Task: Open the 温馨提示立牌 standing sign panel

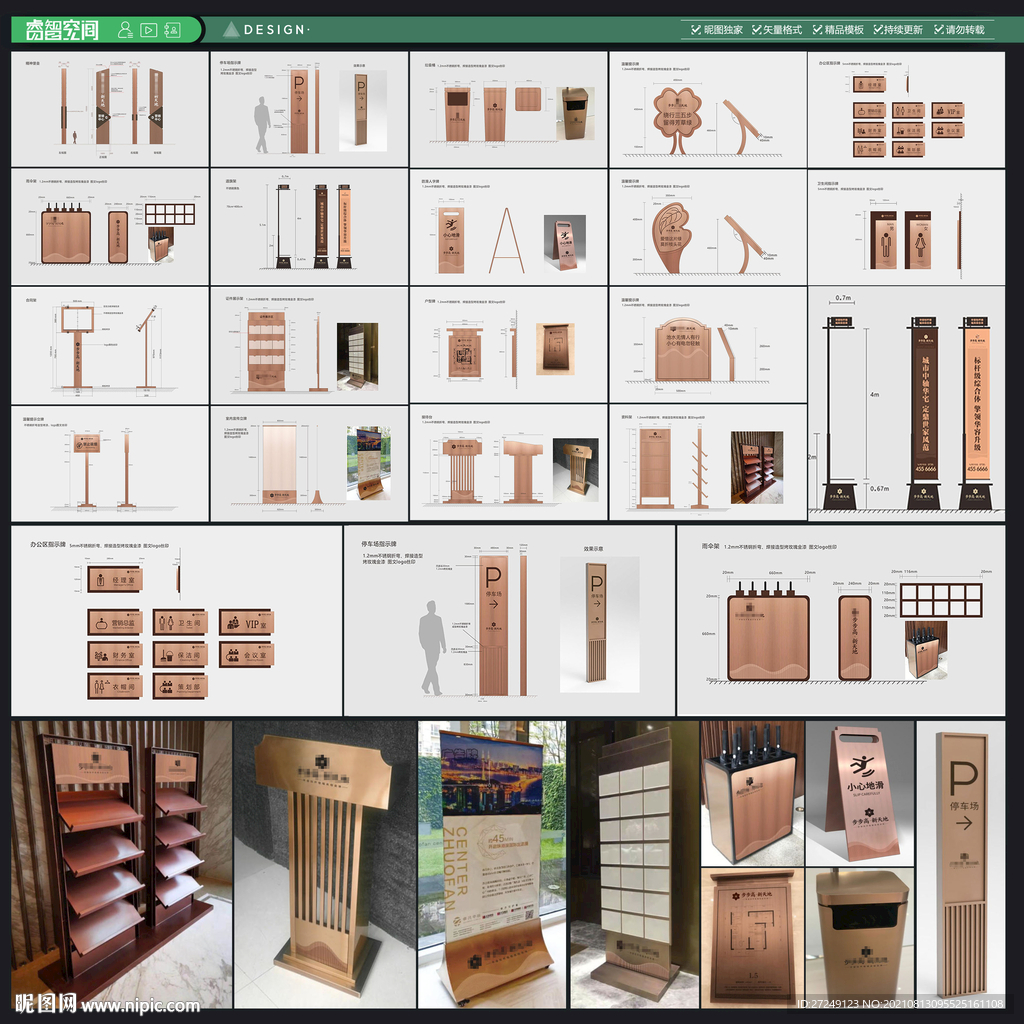Action: (110, 464)
